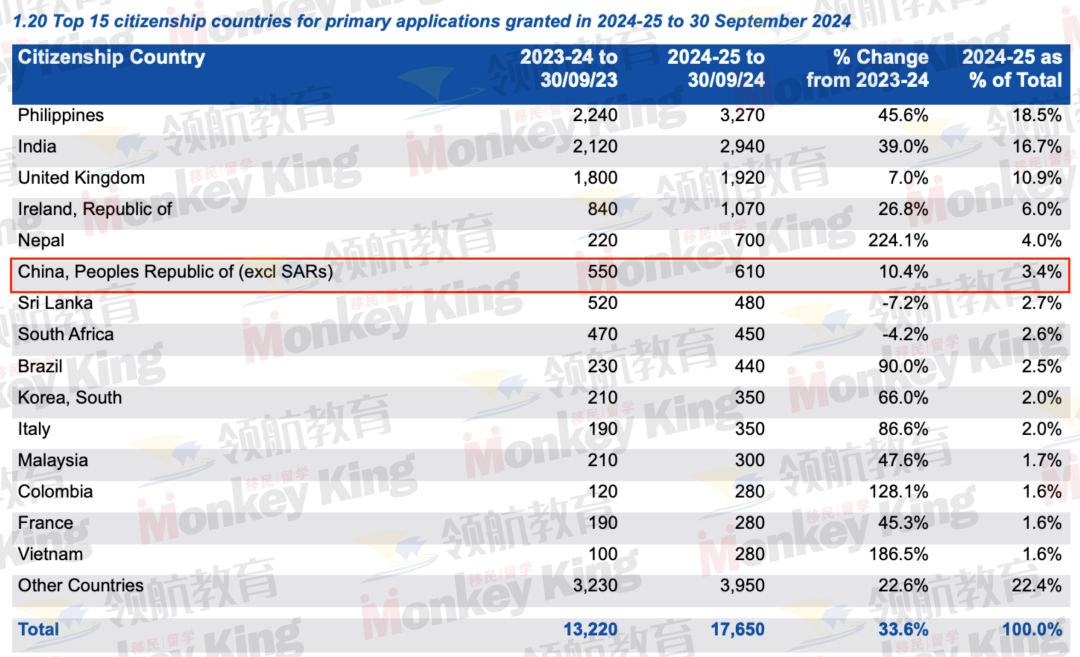Click Brazil's 90.0% change cell
This screenshot has width=1080, height=657.
click(x=903, y=366)
